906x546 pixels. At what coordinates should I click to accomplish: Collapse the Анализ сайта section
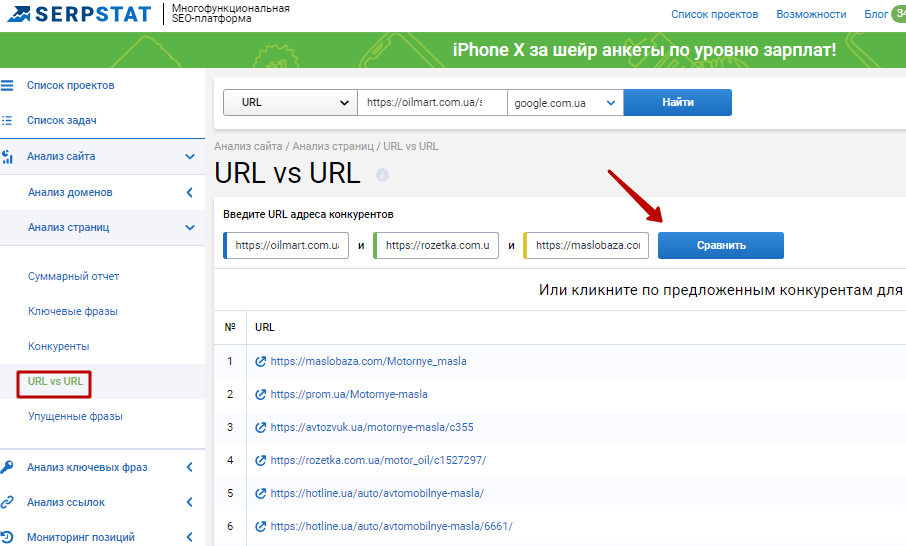(x=190, y=156)
